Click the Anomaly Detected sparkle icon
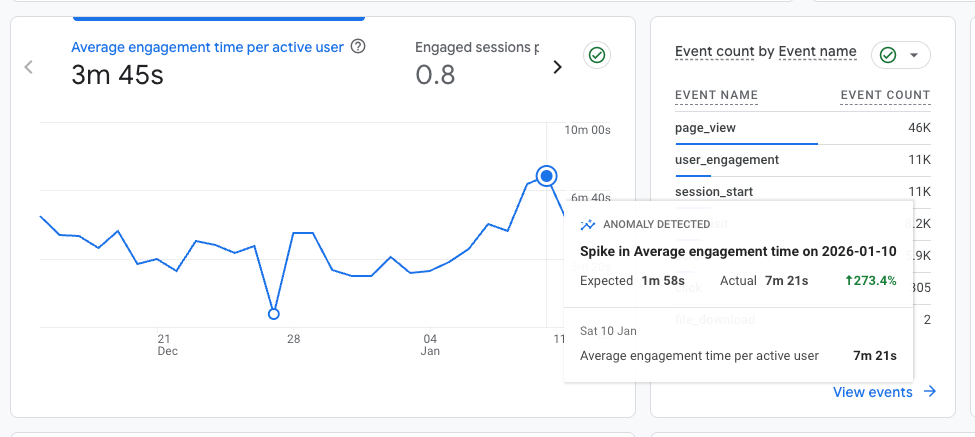 point(588,225)
